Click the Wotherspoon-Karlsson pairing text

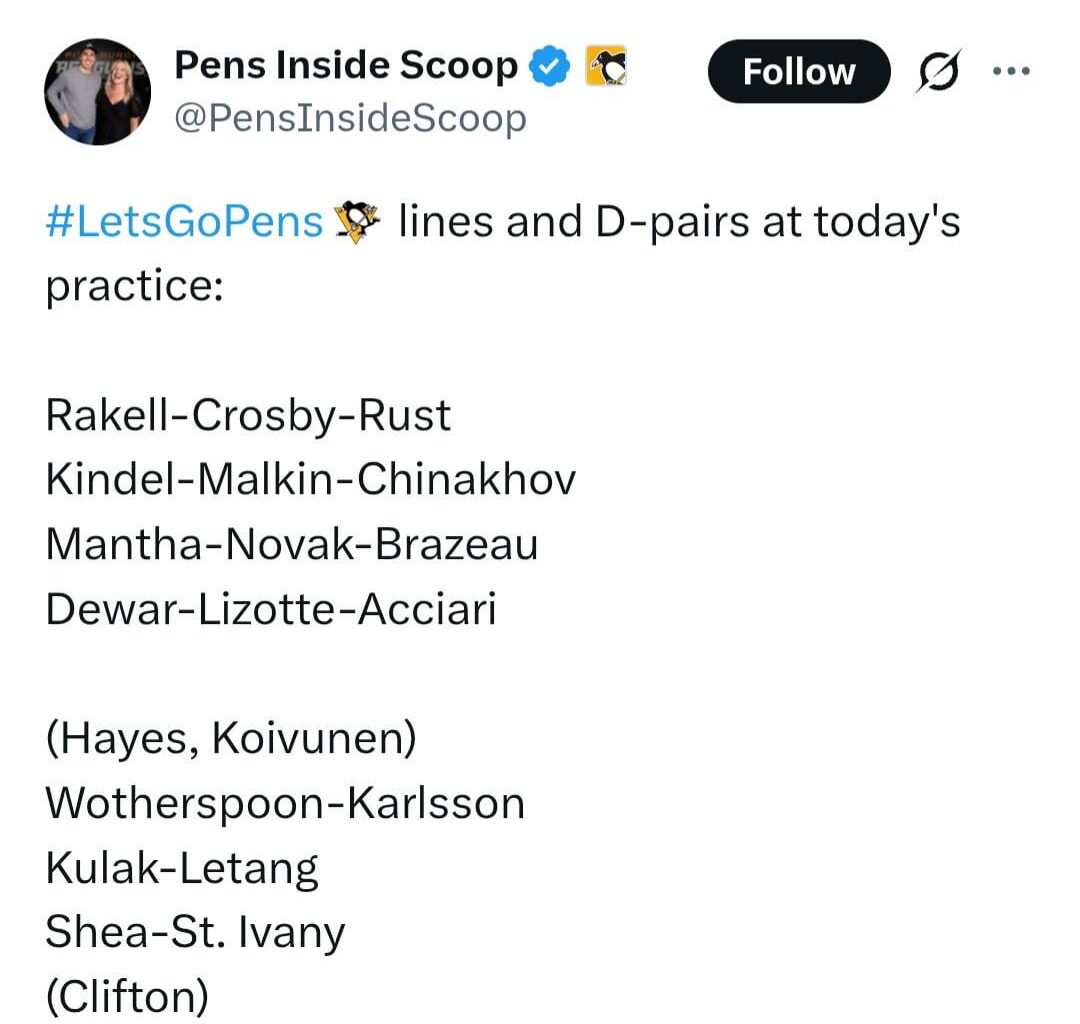click(x=285, y=801)
